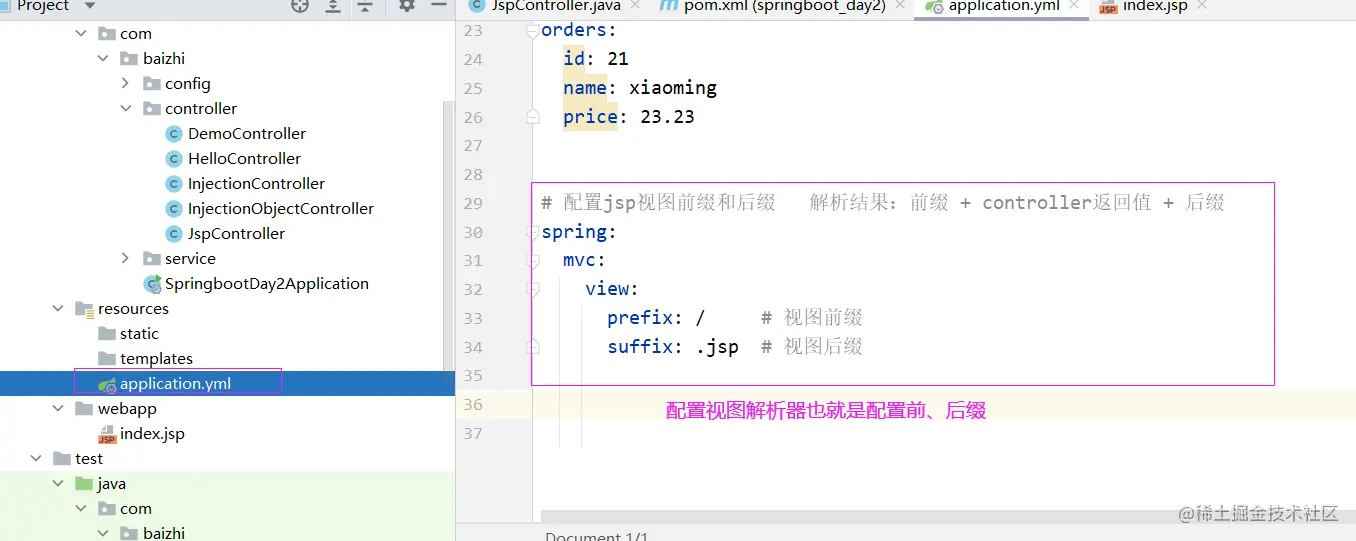Close the pom.xml tab

pos(900,6)
